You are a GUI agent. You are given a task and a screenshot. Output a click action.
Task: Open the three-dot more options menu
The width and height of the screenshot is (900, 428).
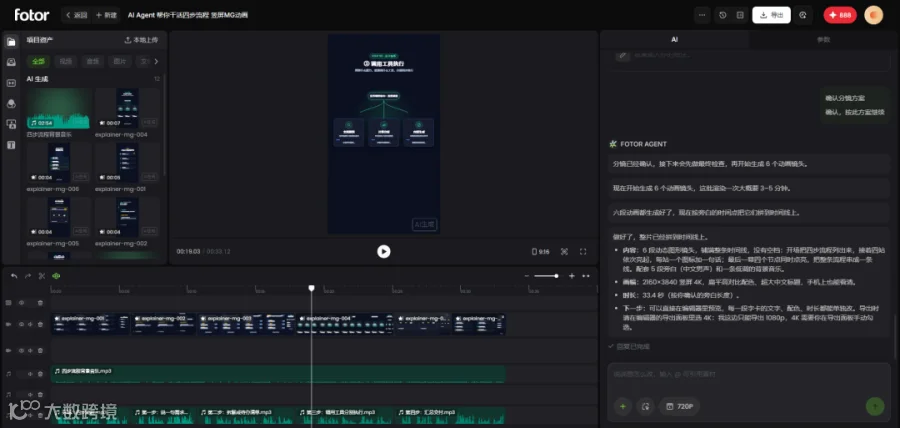tap(702, 15)
